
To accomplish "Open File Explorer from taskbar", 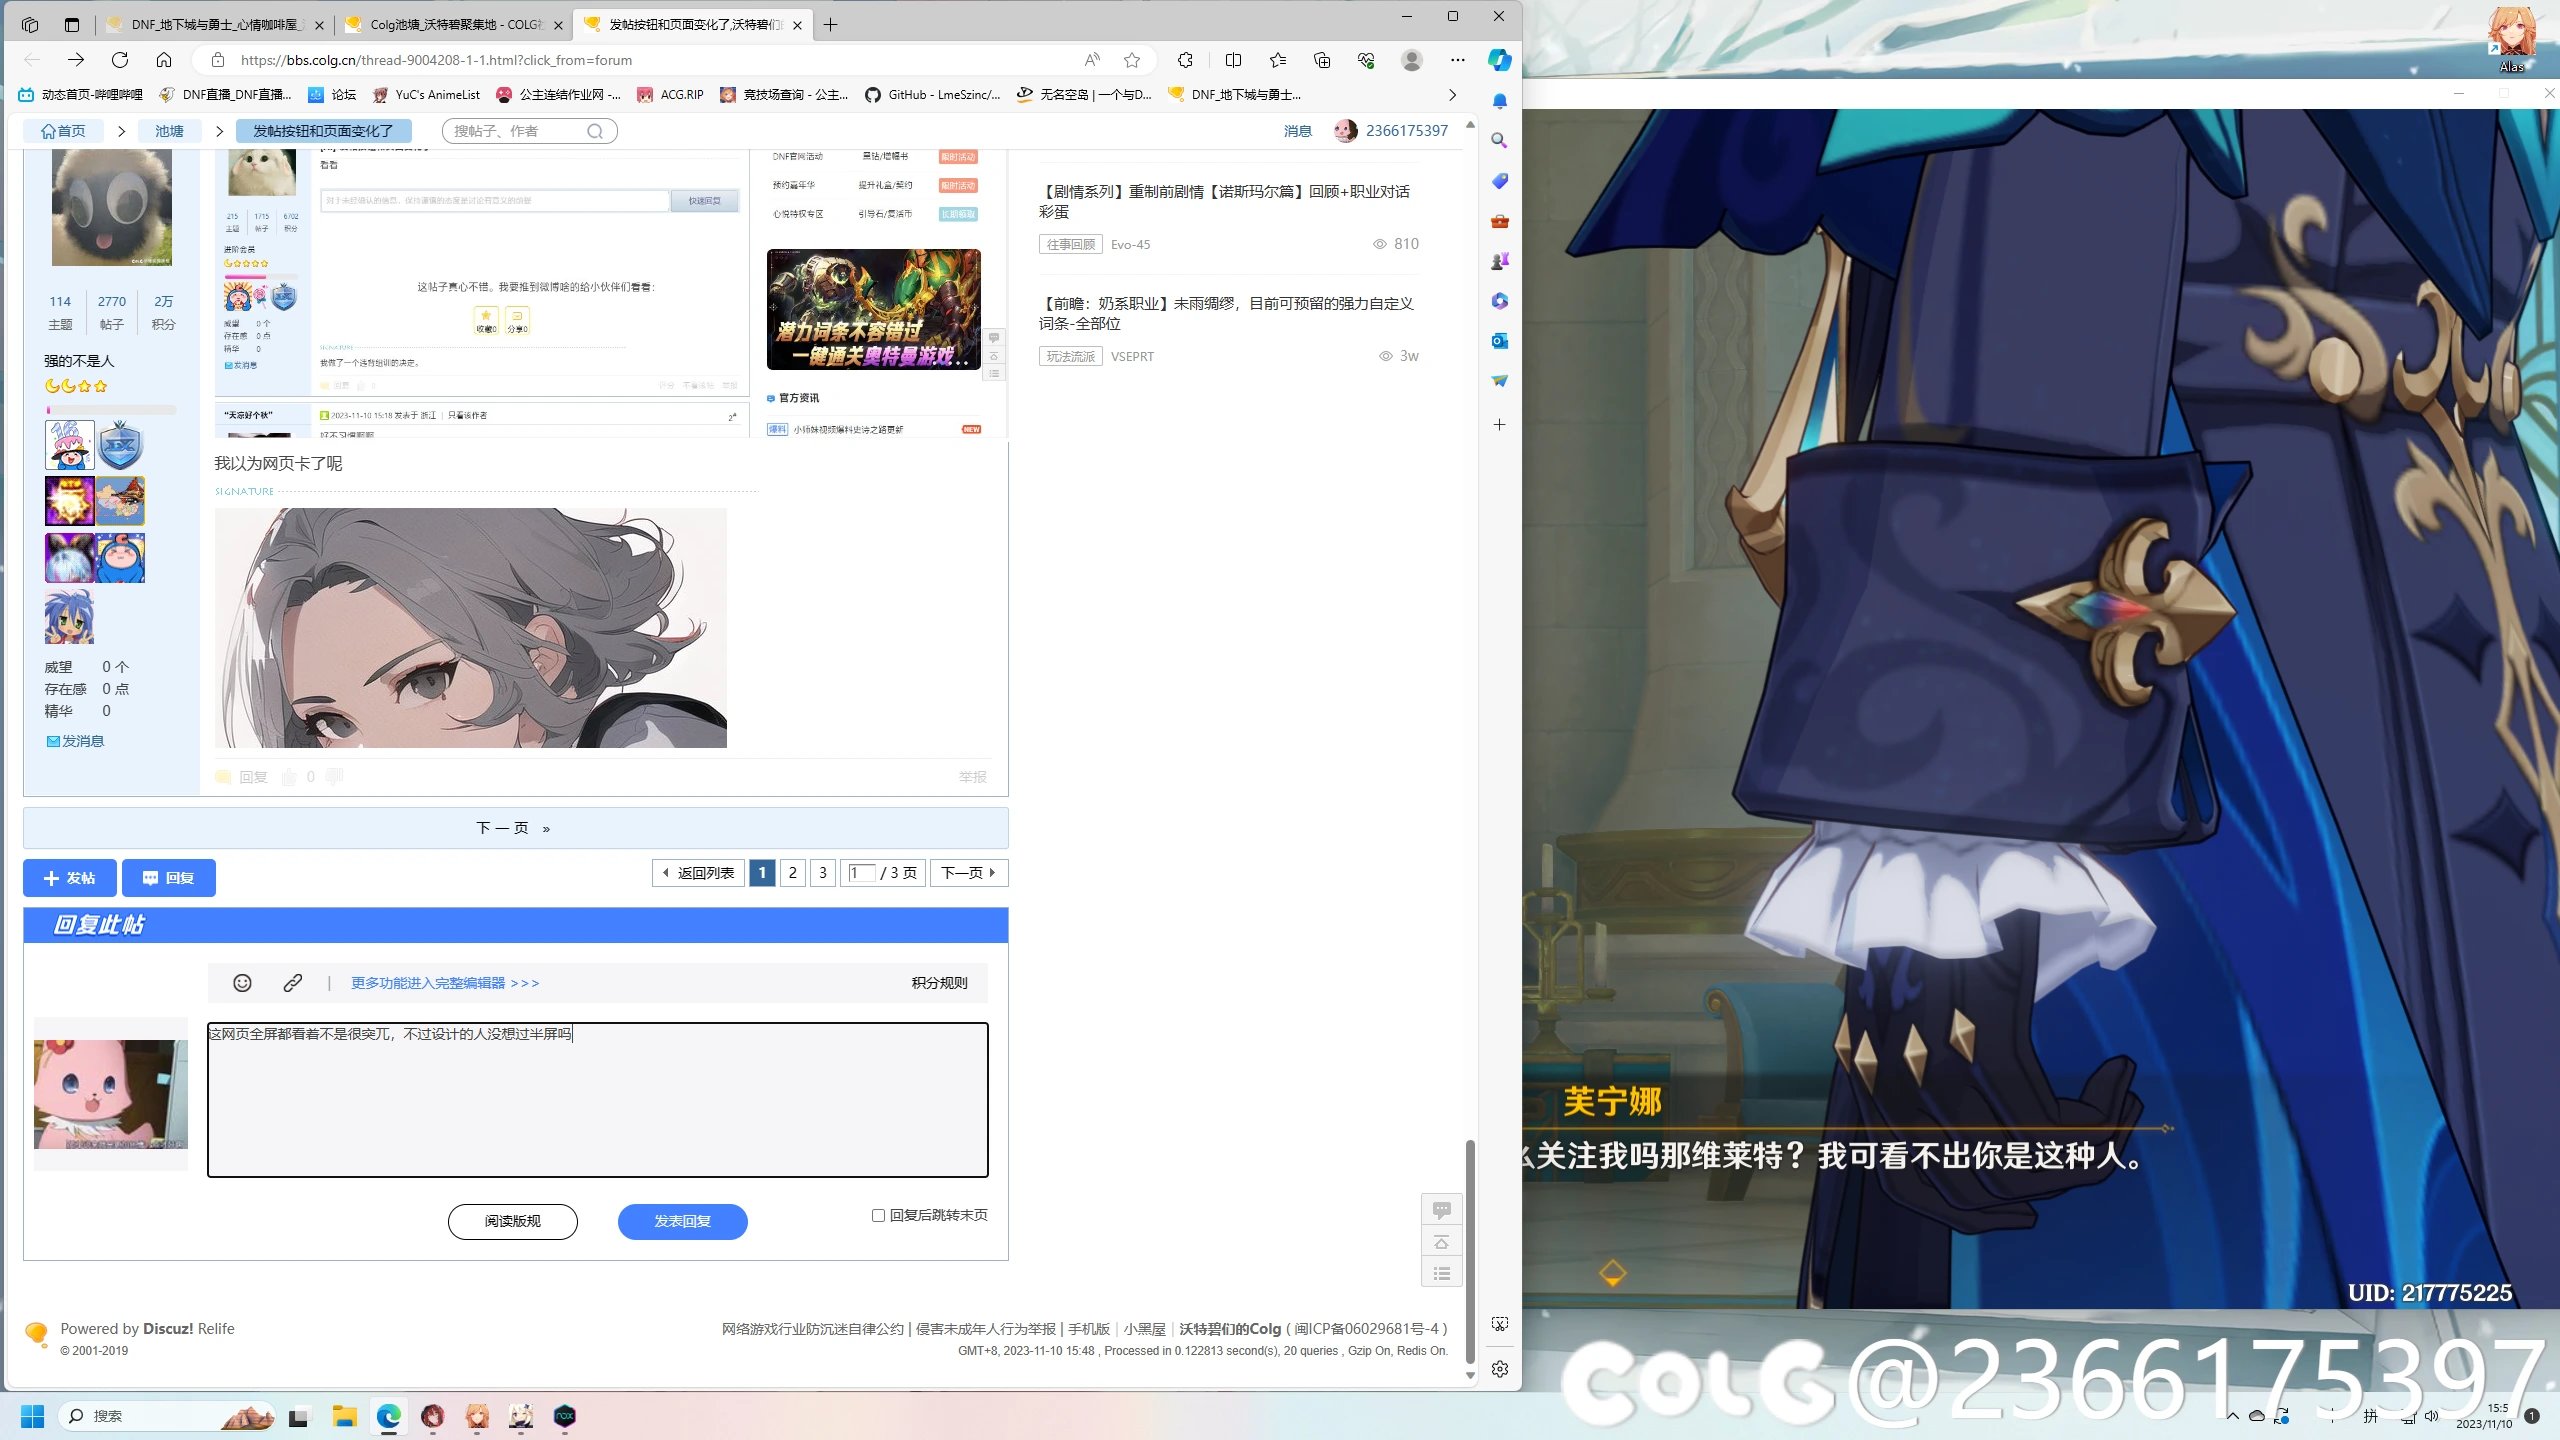I will [x=344, y=1416].
